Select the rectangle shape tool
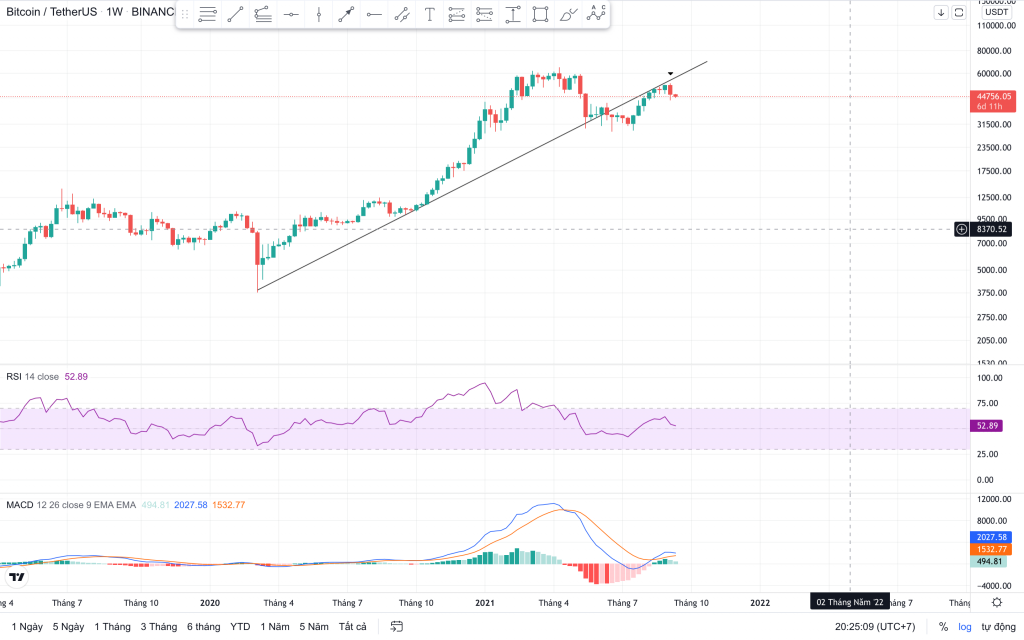Screen dimensions: 1024x640 [540, 14]
